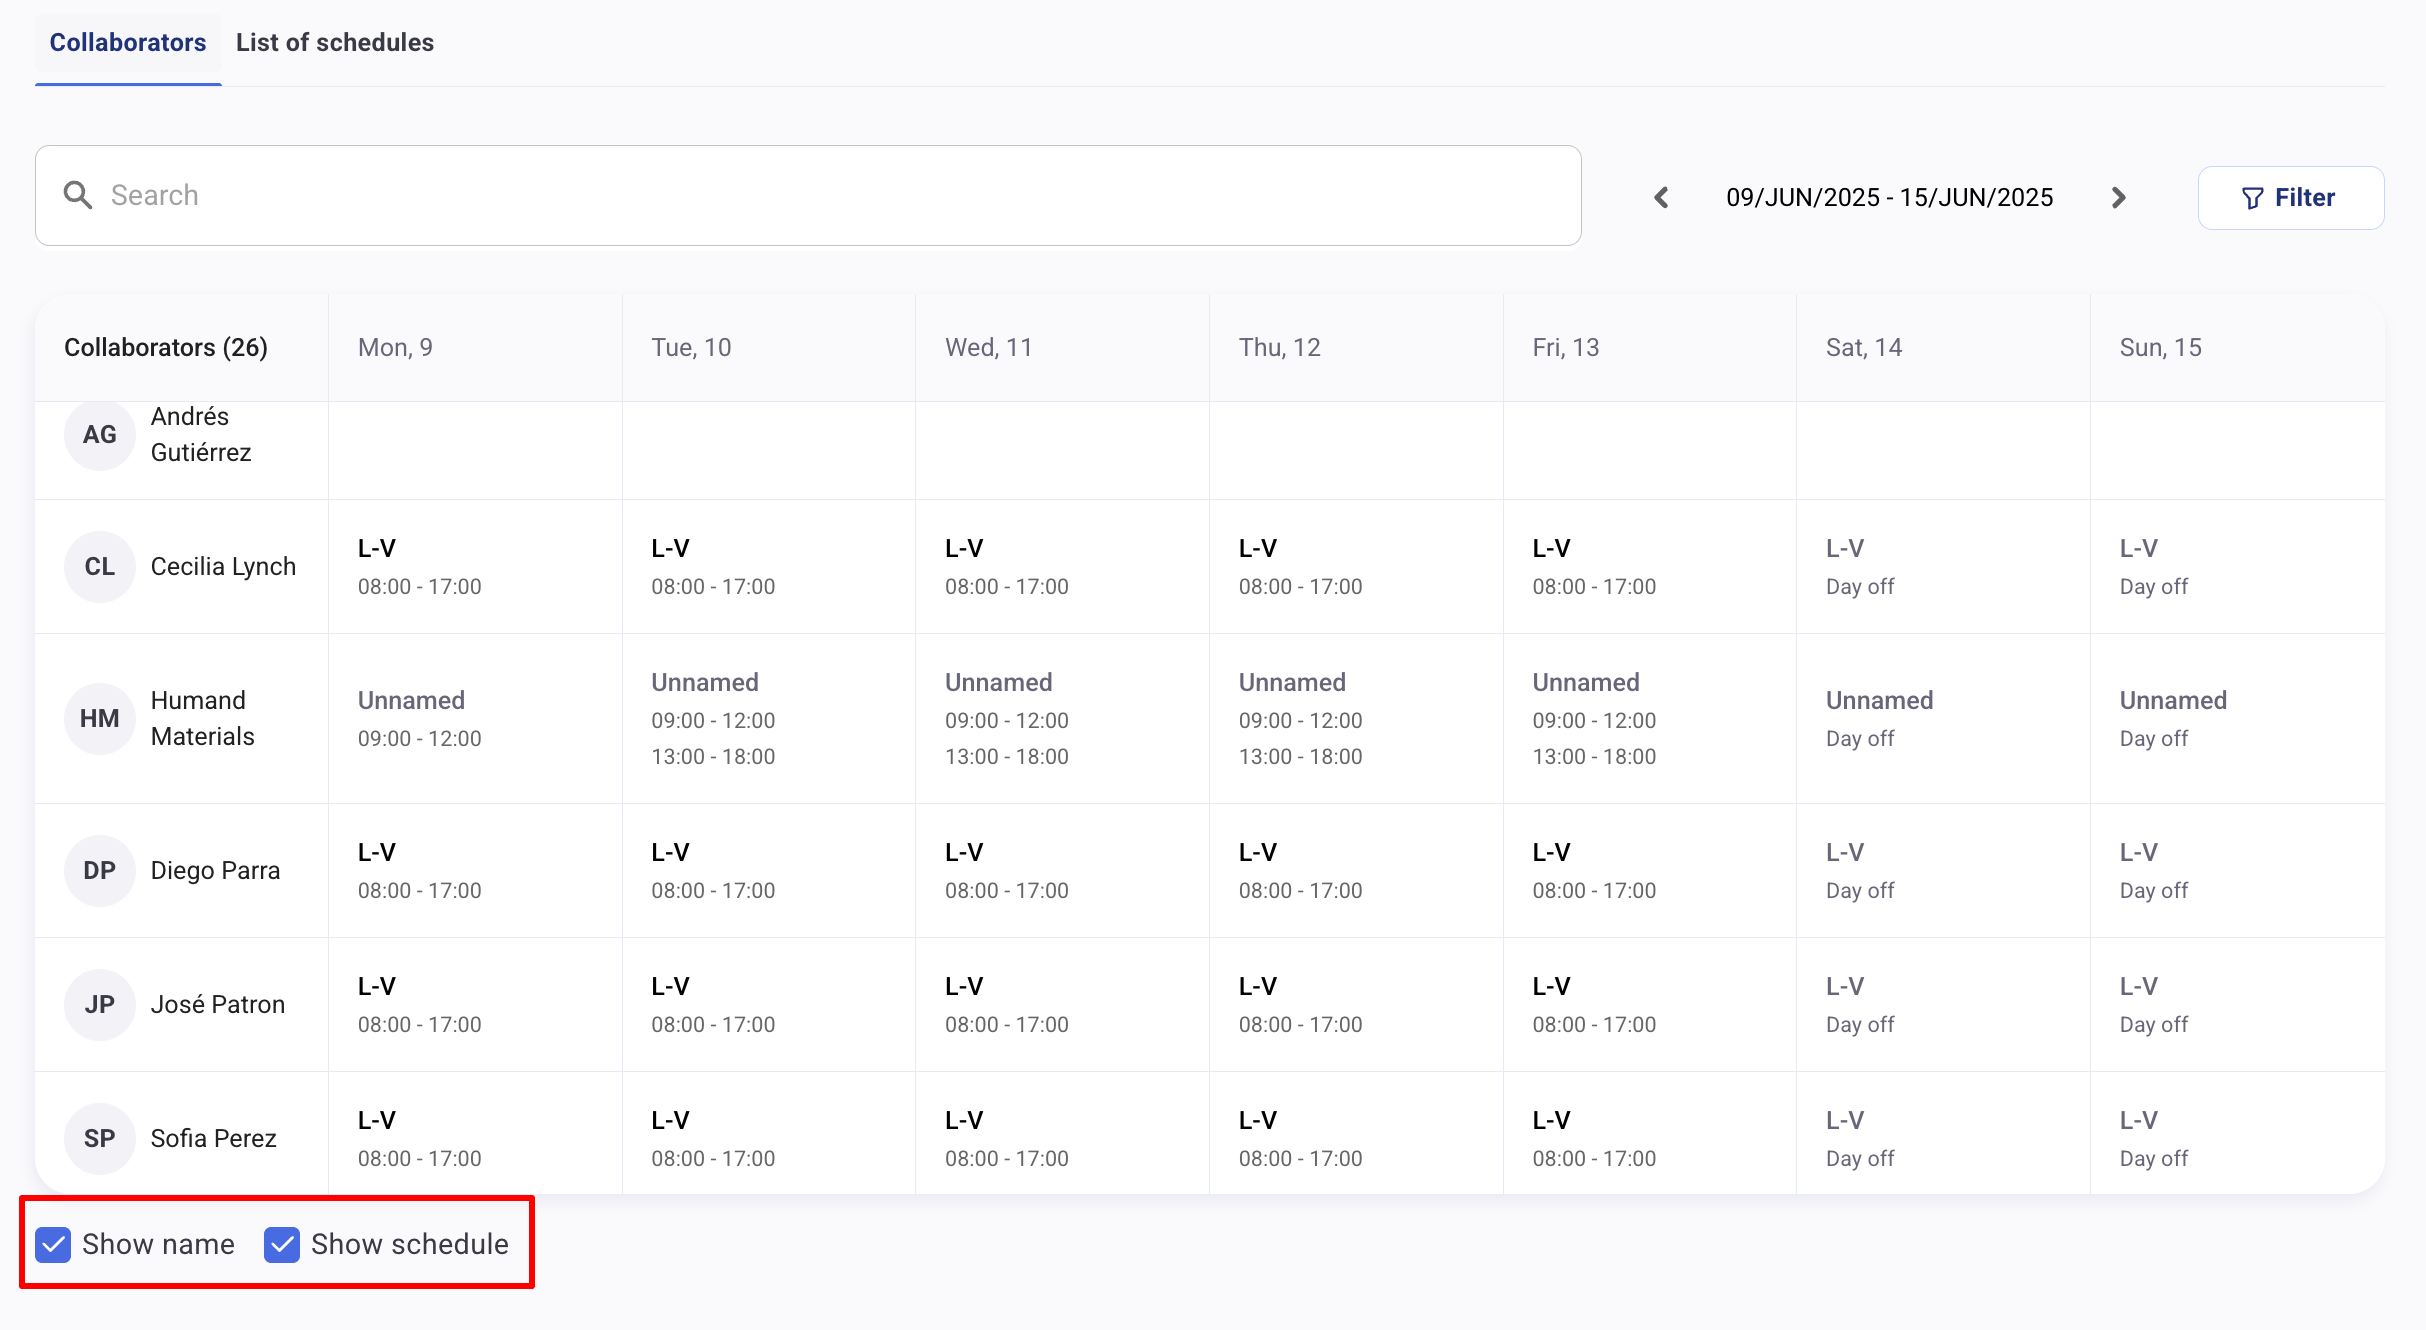Go to previous week with left chevron
Viewport: 2426px width, 1330px height.
(x=1661, y=198)
